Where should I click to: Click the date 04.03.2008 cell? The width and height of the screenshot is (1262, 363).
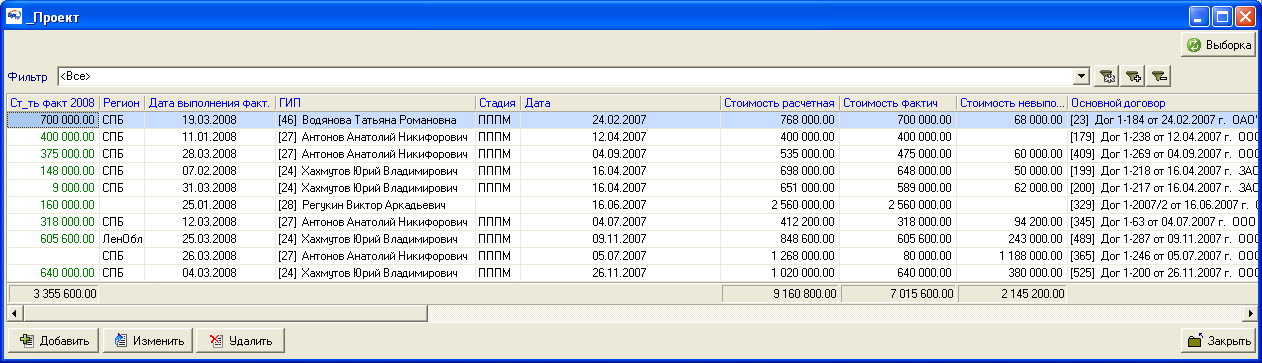pos(210,273)
